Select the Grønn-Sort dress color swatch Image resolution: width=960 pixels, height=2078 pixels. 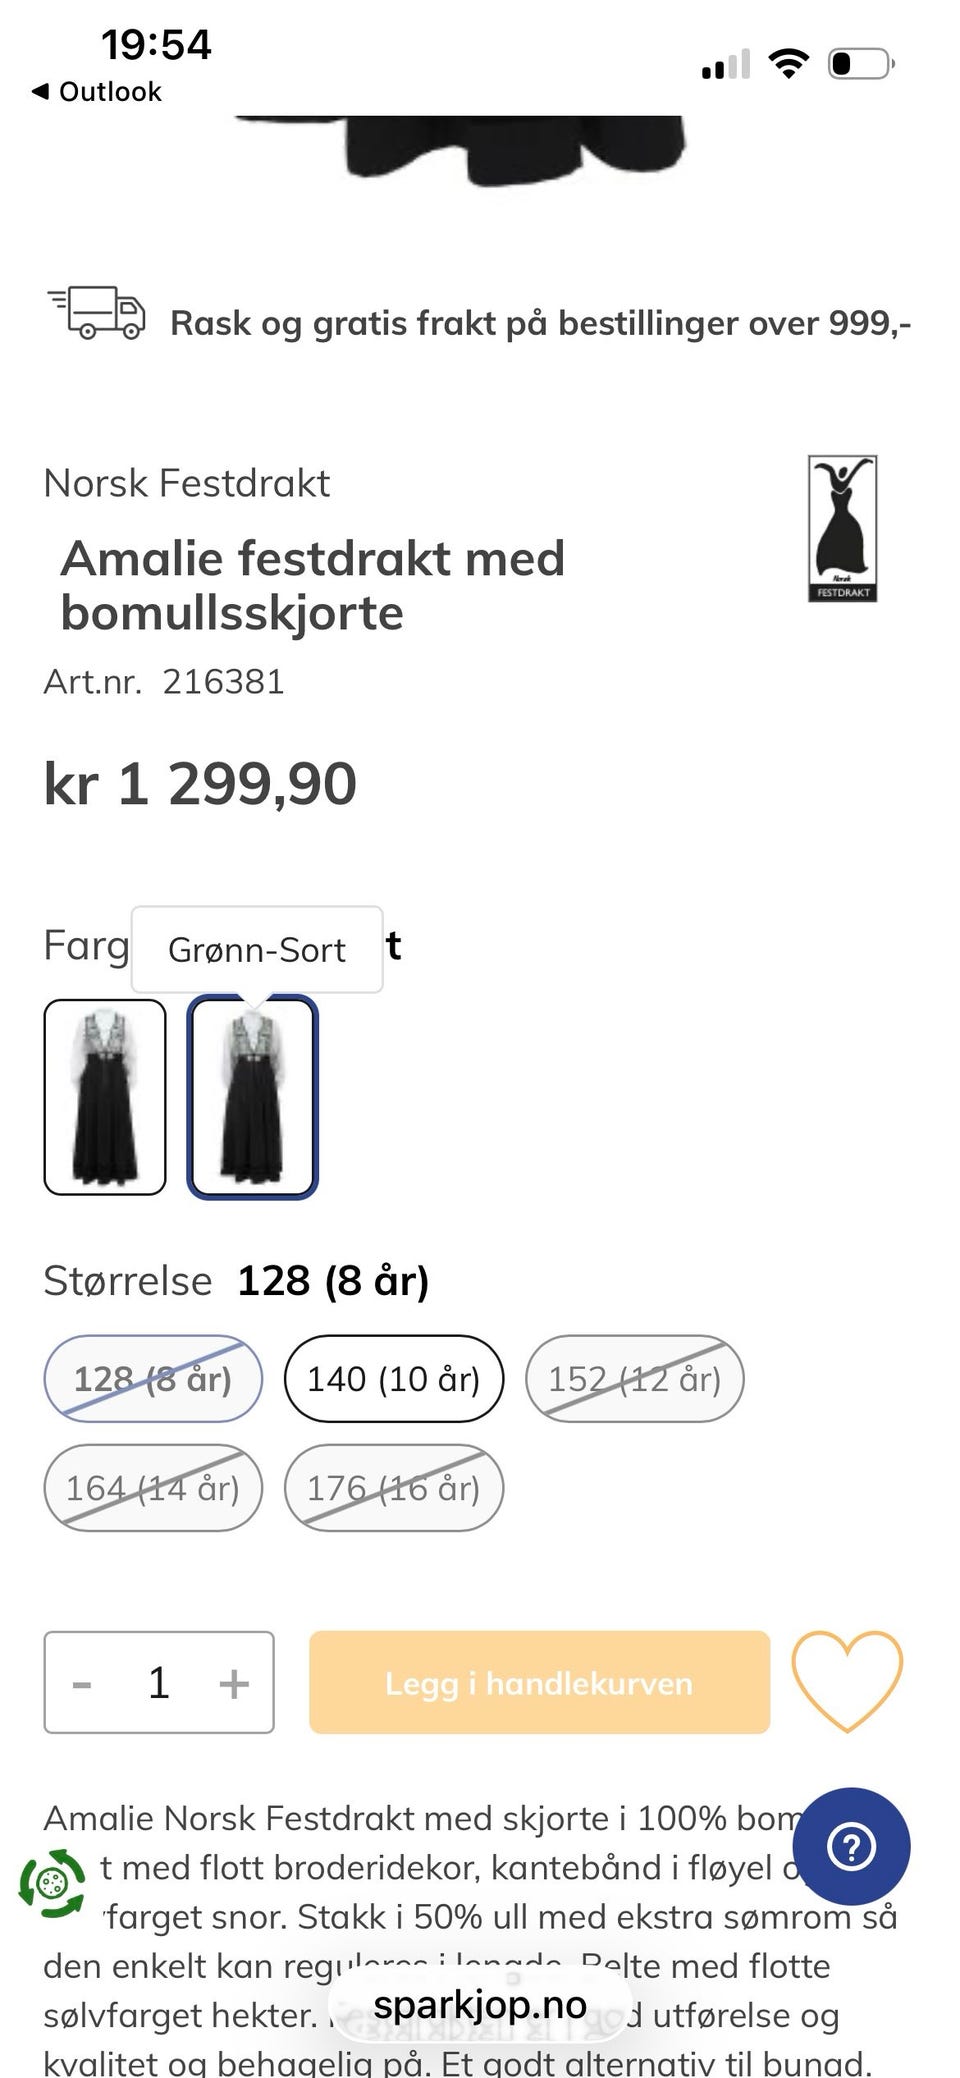253,1097
